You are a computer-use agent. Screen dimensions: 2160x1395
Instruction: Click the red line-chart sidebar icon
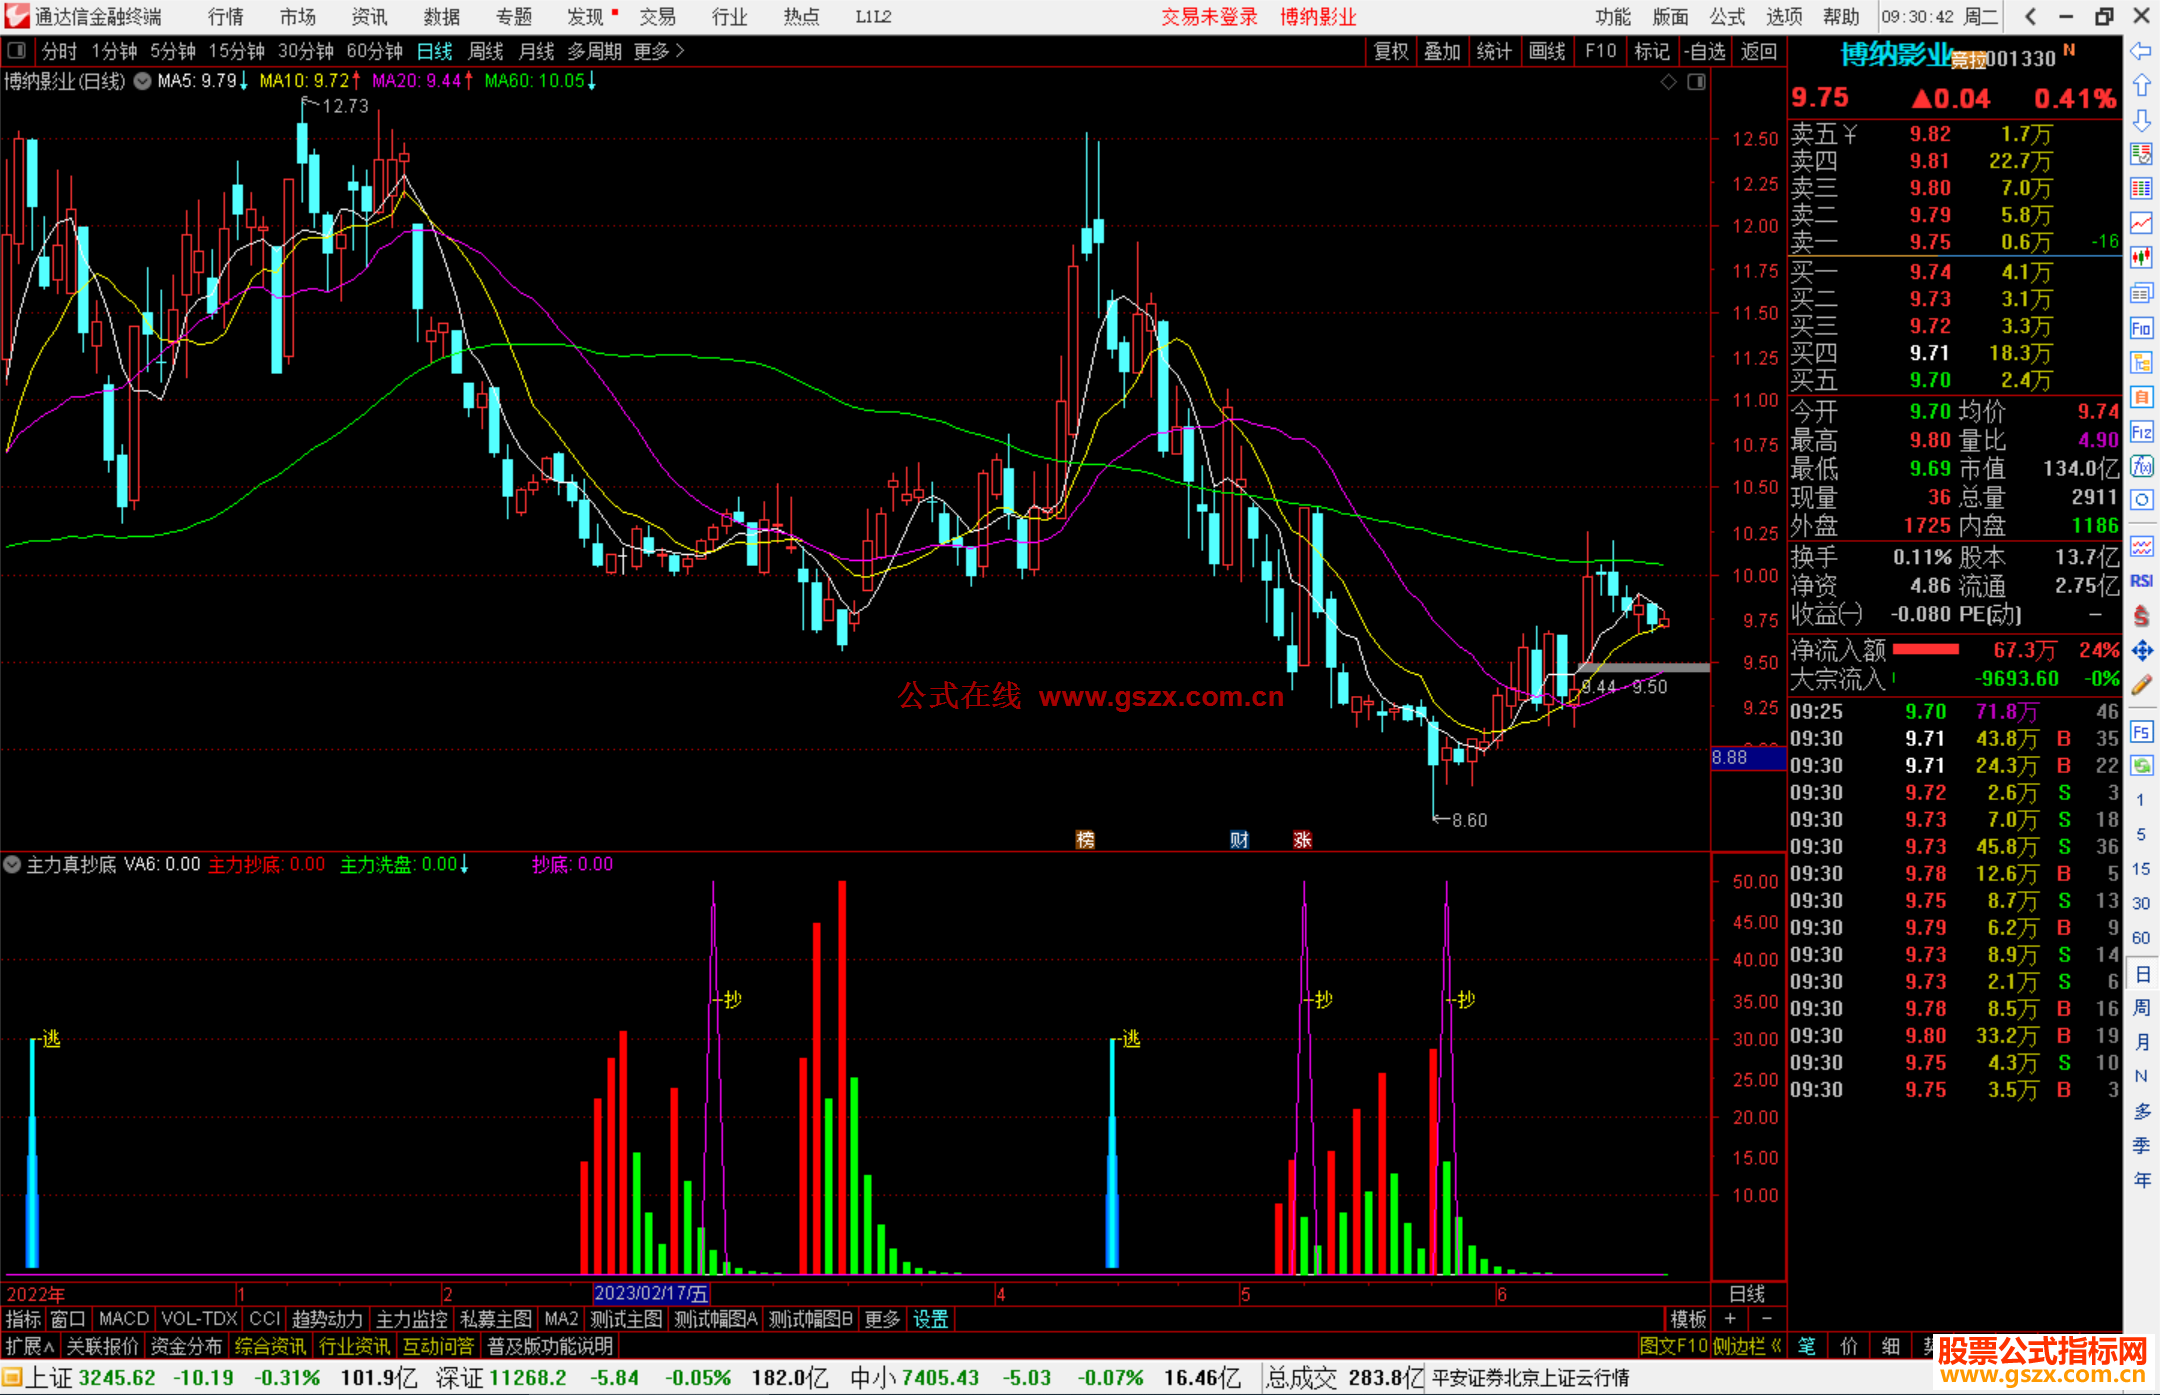pyautogui.click(x=2141, y=223)
